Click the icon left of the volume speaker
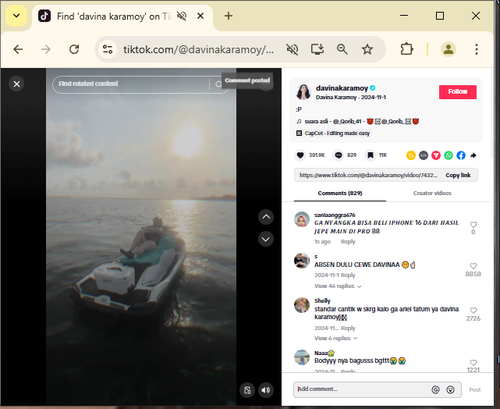The height and width of the screenshot is (409, 500). click(247, 390)
